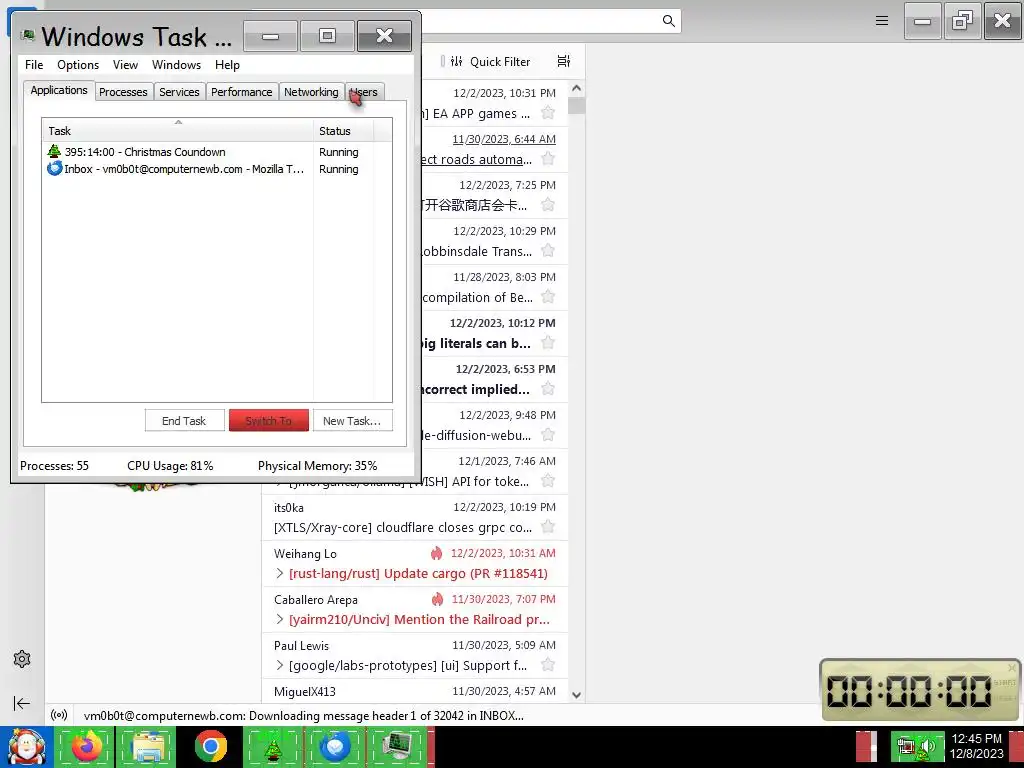
Task: Click the Thunderbird icon in the Inbox task row
Action: point(54,168)
